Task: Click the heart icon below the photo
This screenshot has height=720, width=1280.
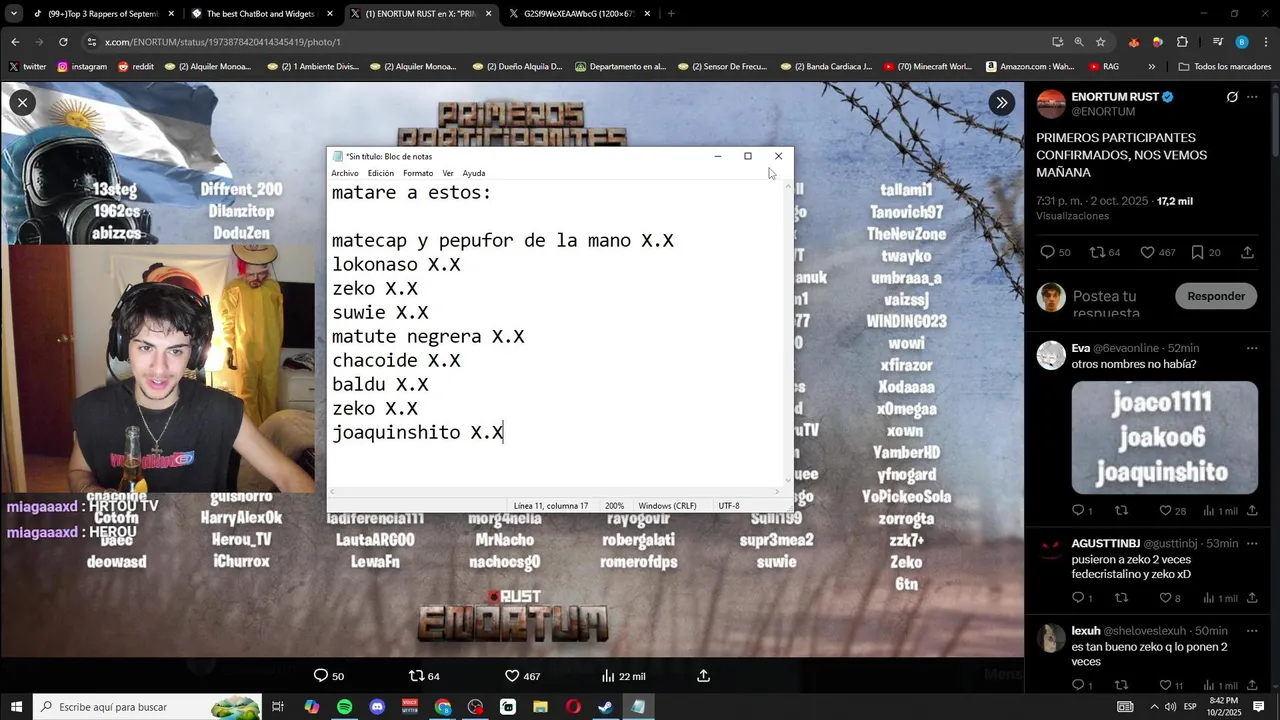Action: [x=512, y=676]
